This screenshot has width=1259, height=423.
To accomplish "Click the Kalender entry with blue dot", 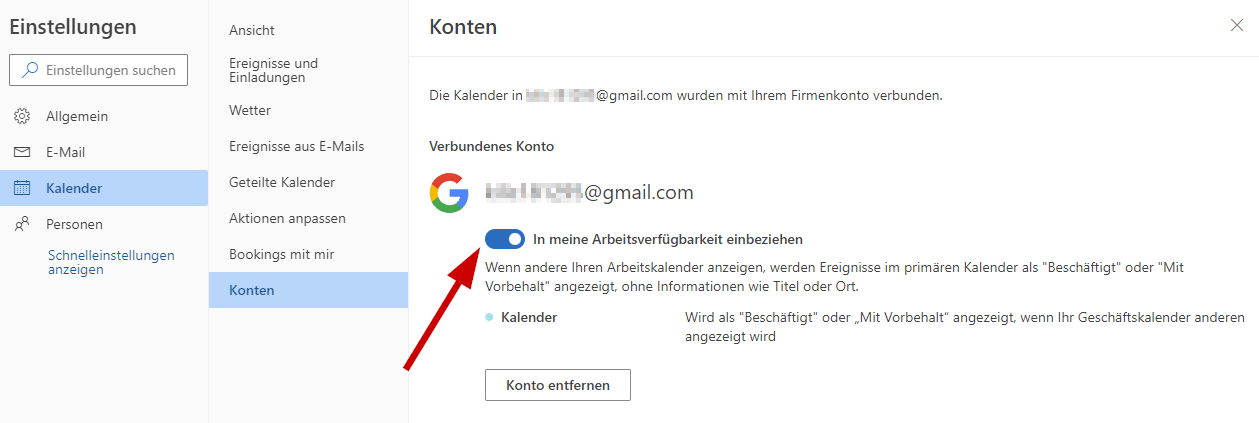I will pos(528,317).
